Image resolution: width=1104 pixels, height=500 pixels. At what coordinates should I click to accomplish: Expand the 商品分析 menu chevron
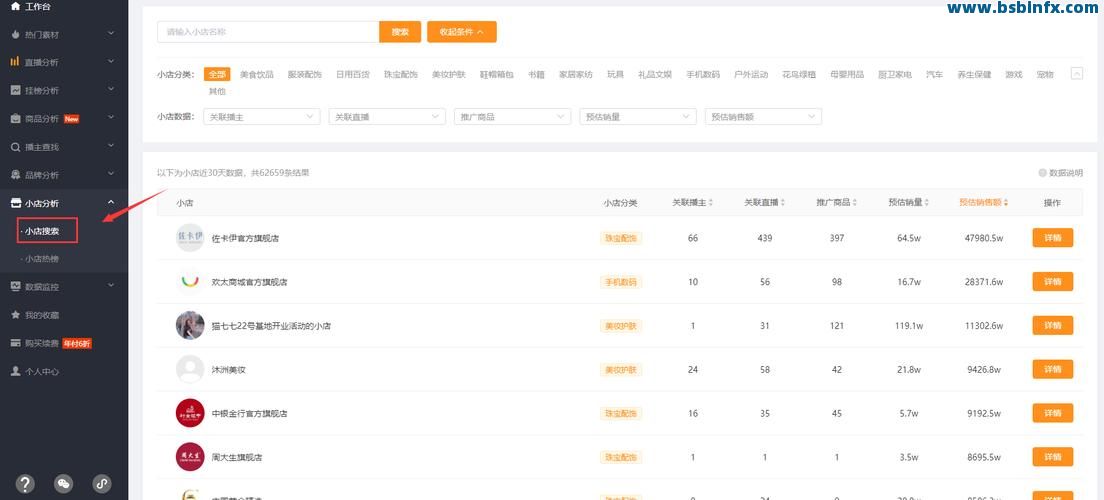click(111, 118)
